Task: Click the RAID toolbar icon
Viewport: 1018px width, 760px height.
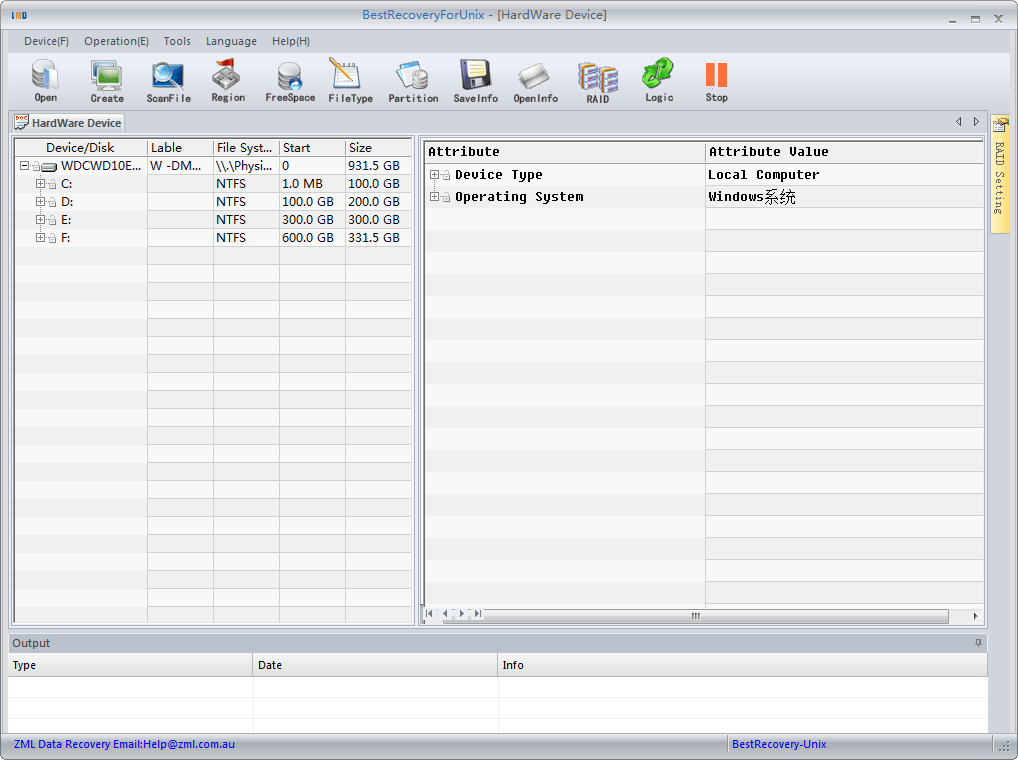Action: click(597, 77)
